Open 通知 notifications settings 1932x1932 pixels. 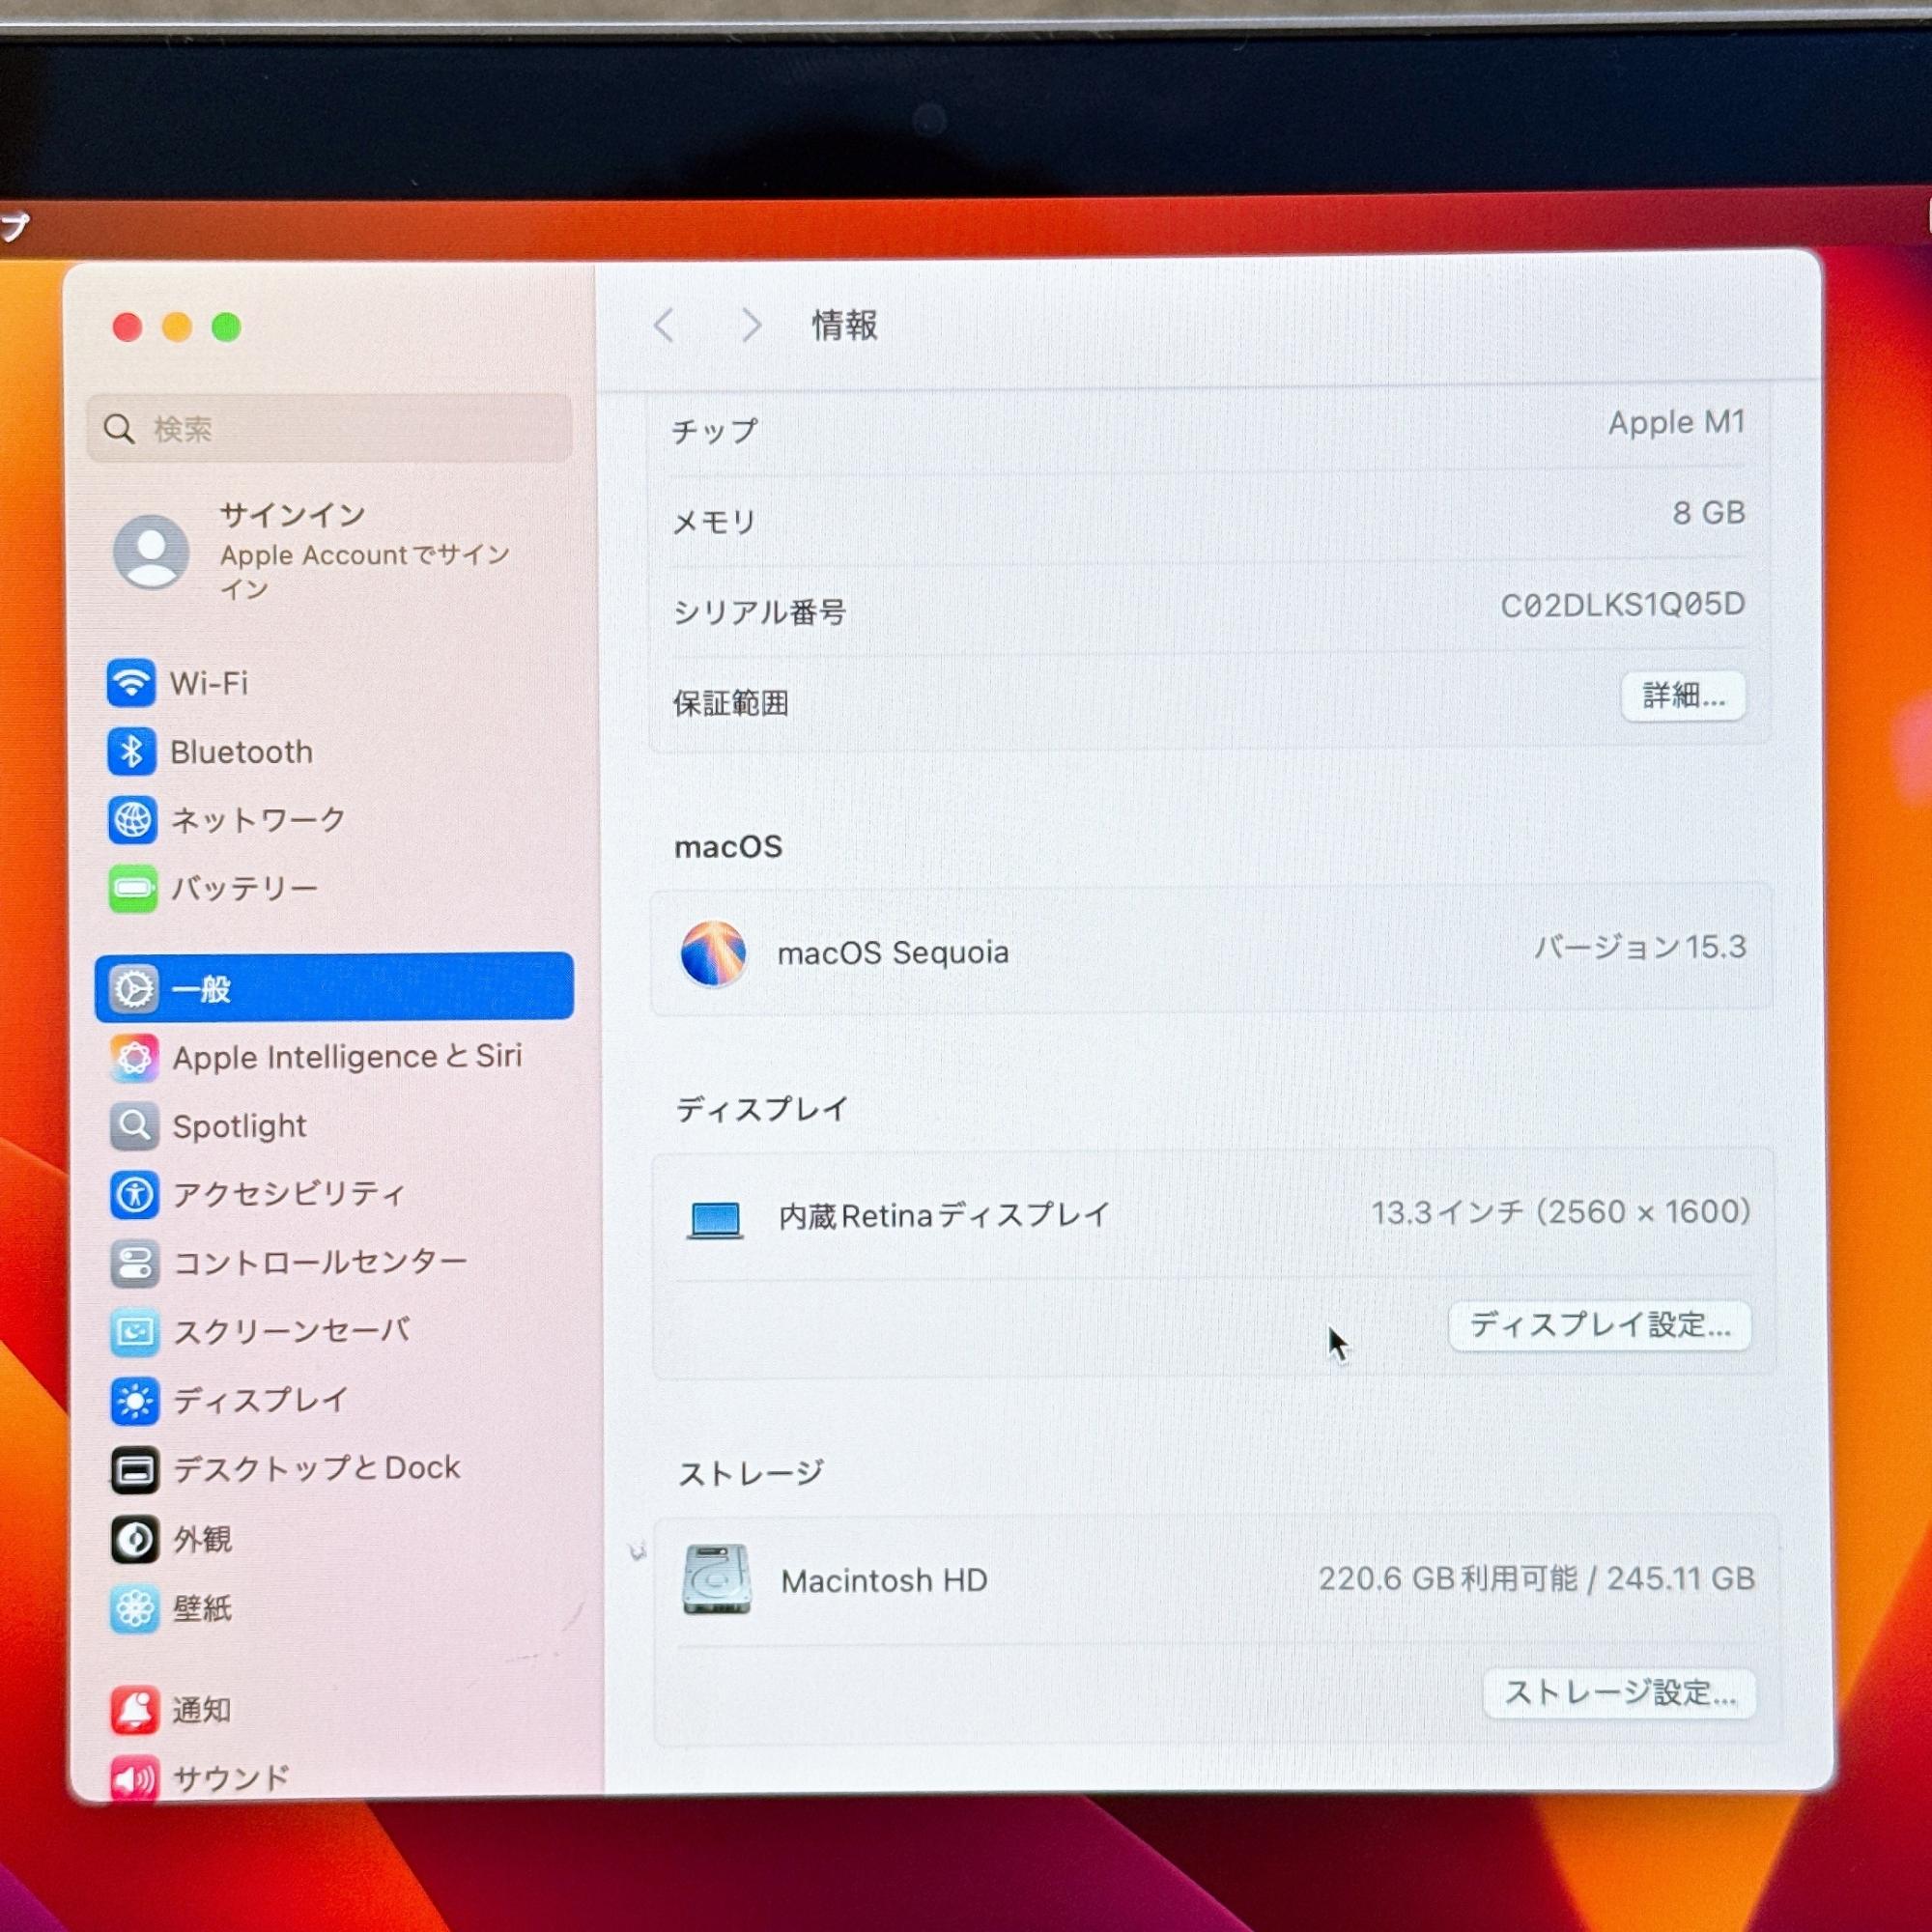click(x=201, y=1710)
